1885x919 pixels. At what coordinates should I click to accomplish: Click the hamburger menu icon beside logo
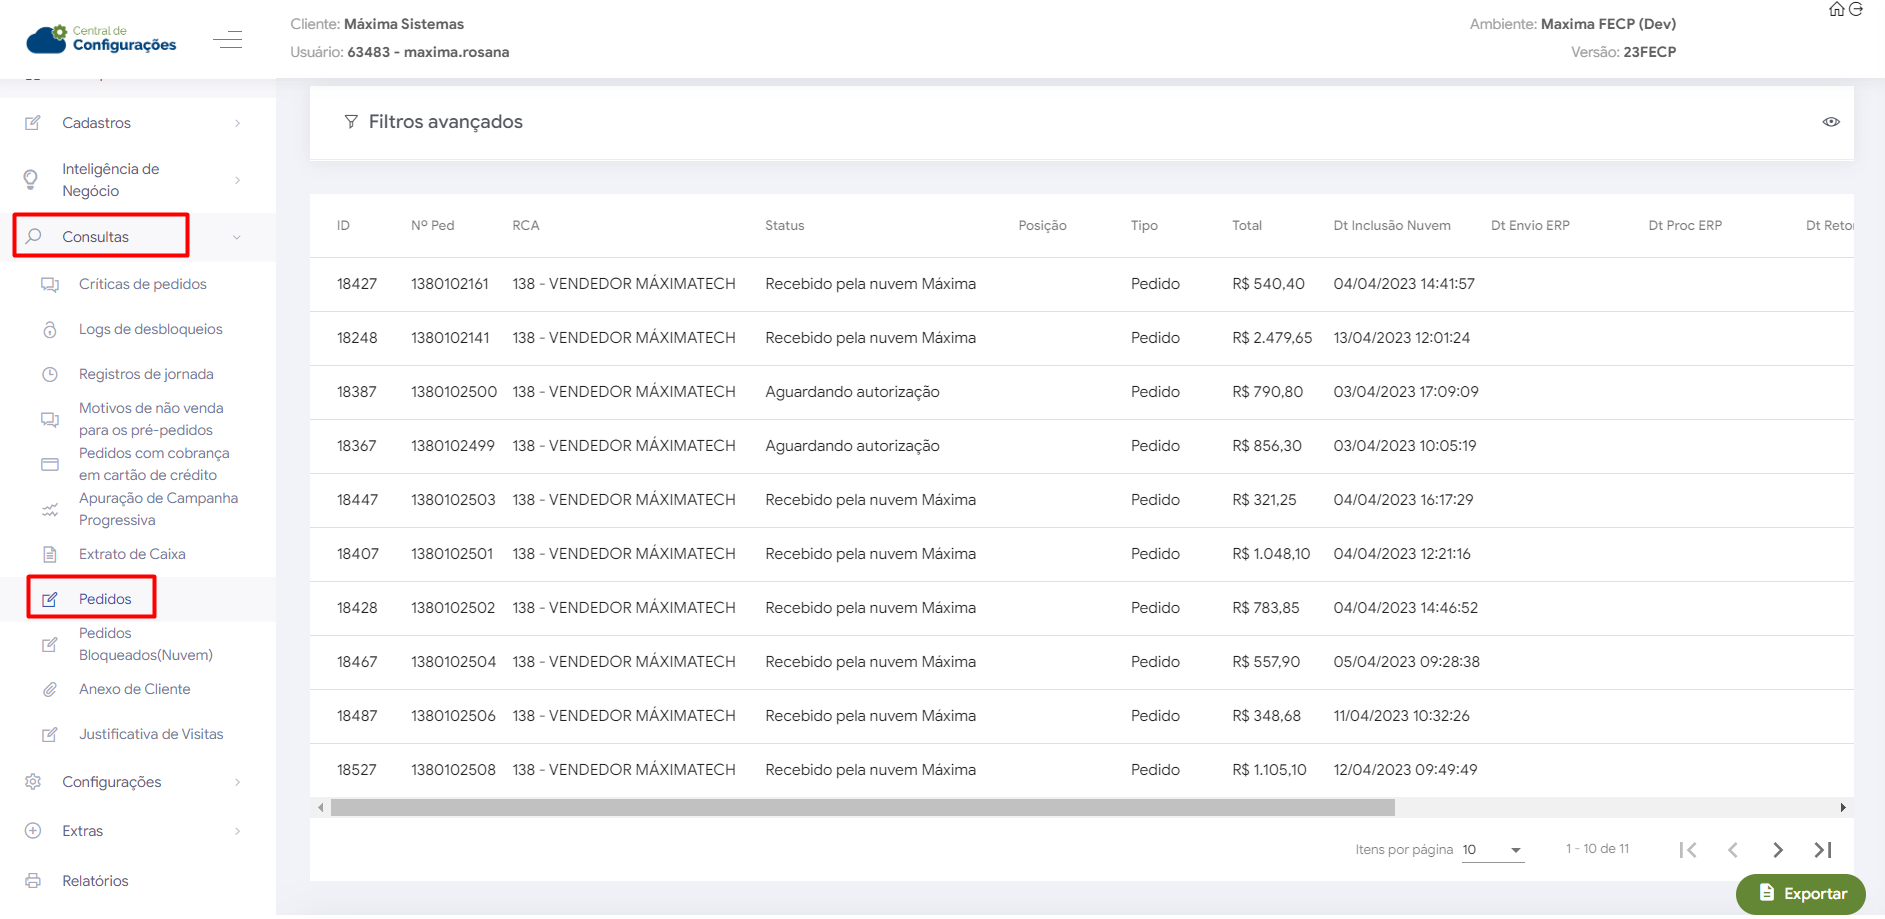click(228, 40)
